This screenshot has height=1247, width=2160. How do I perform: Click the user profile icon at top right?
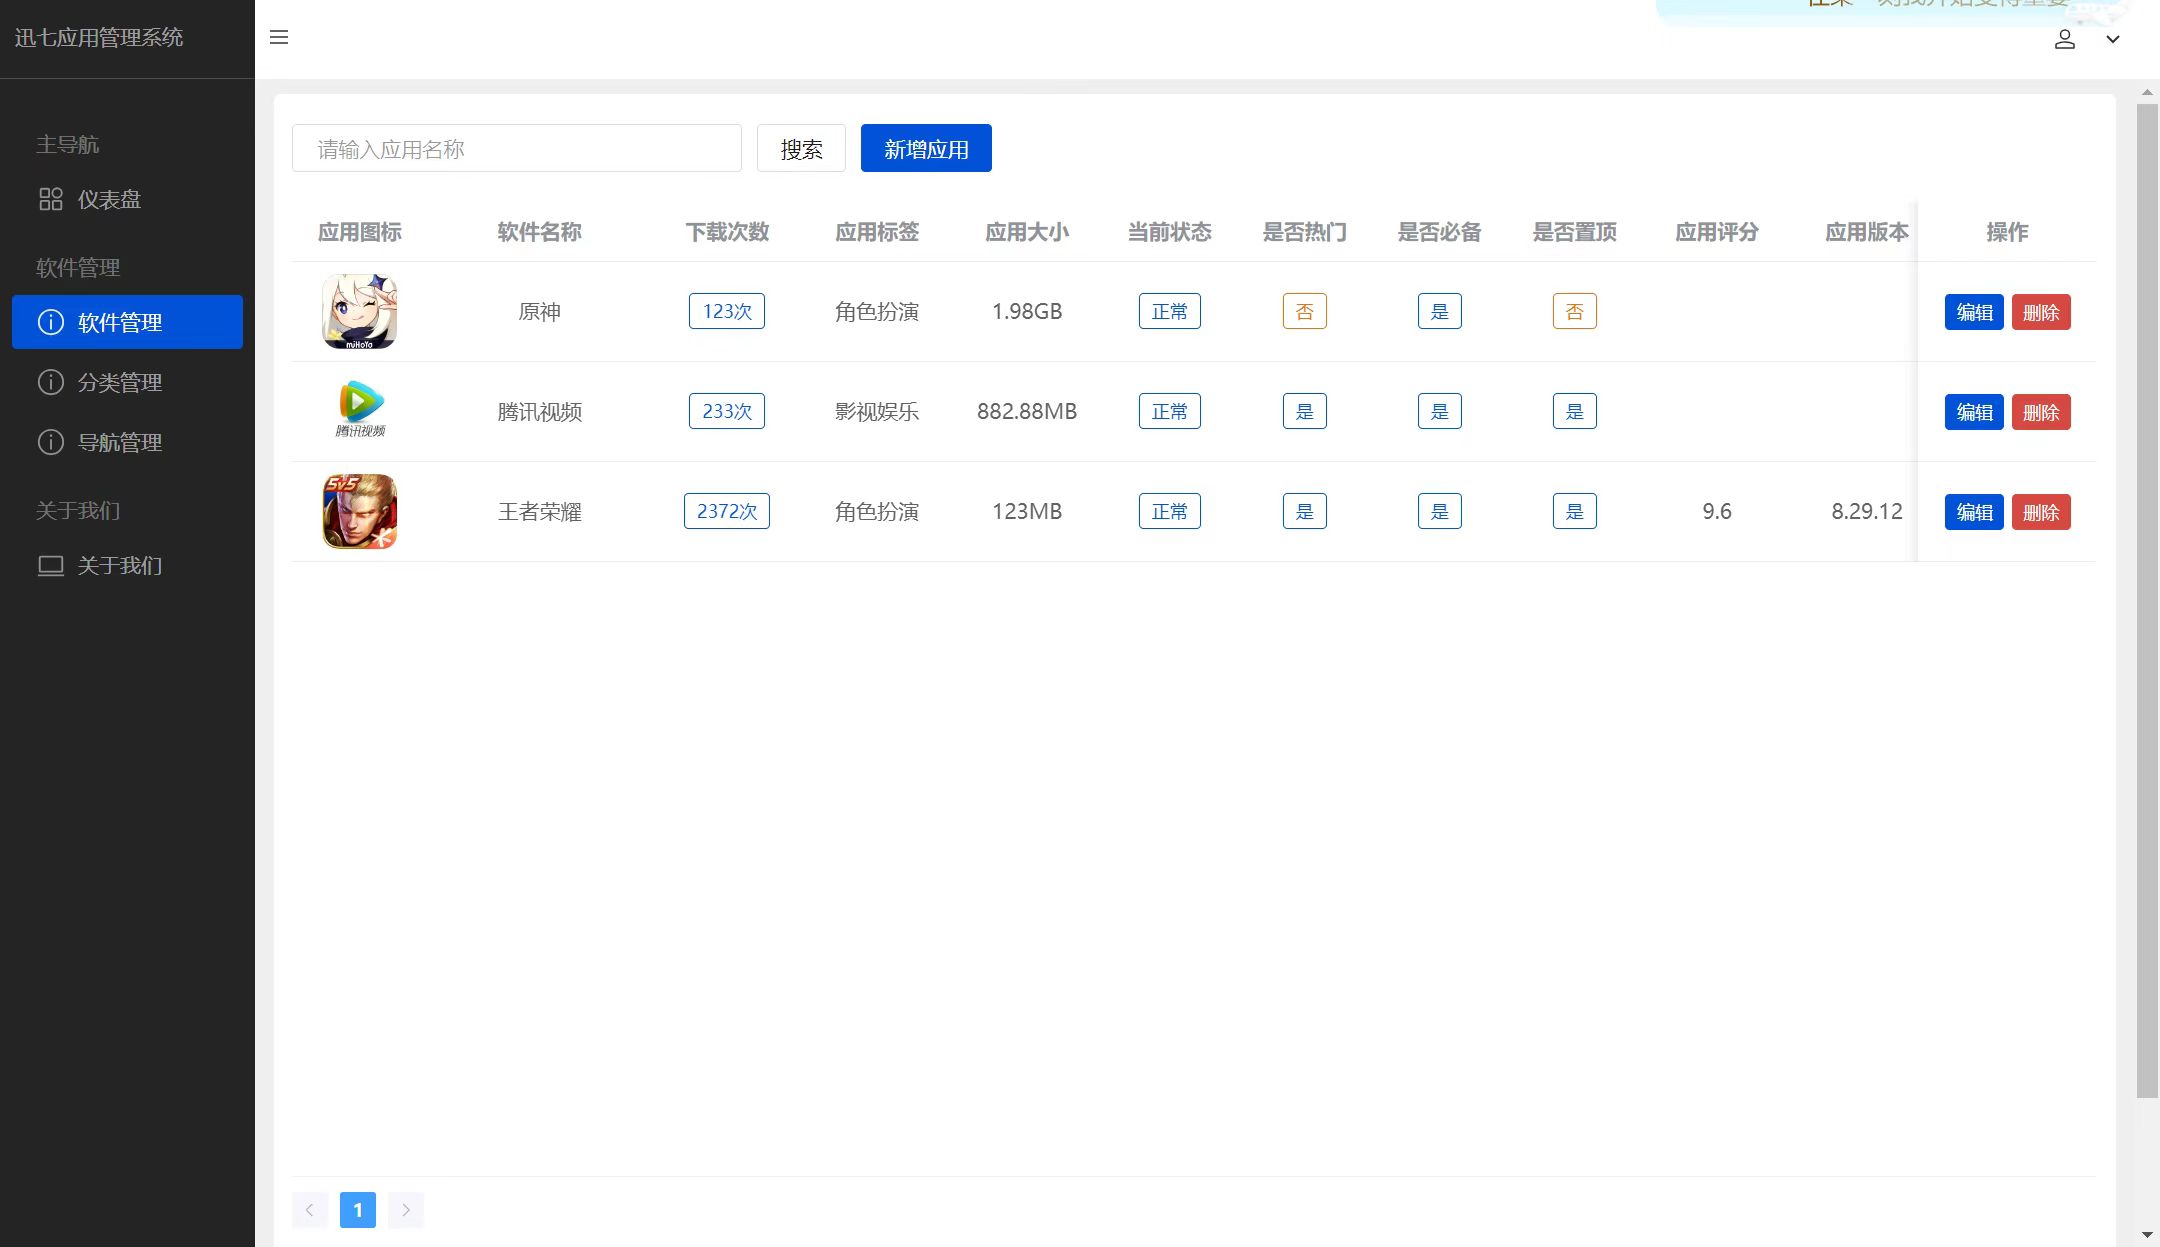(2065, 39)
